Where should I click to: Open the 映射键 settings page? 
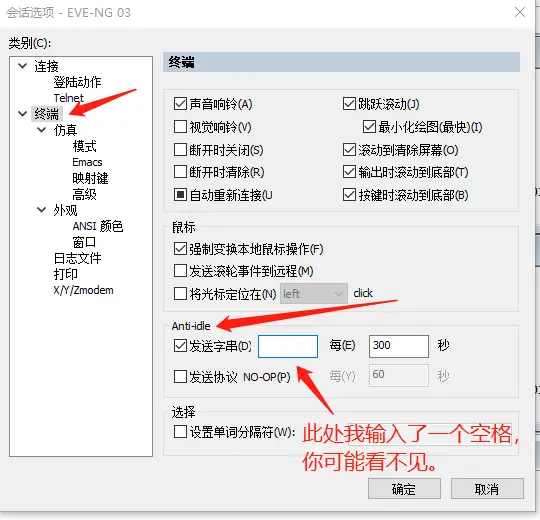coord(90,178)
